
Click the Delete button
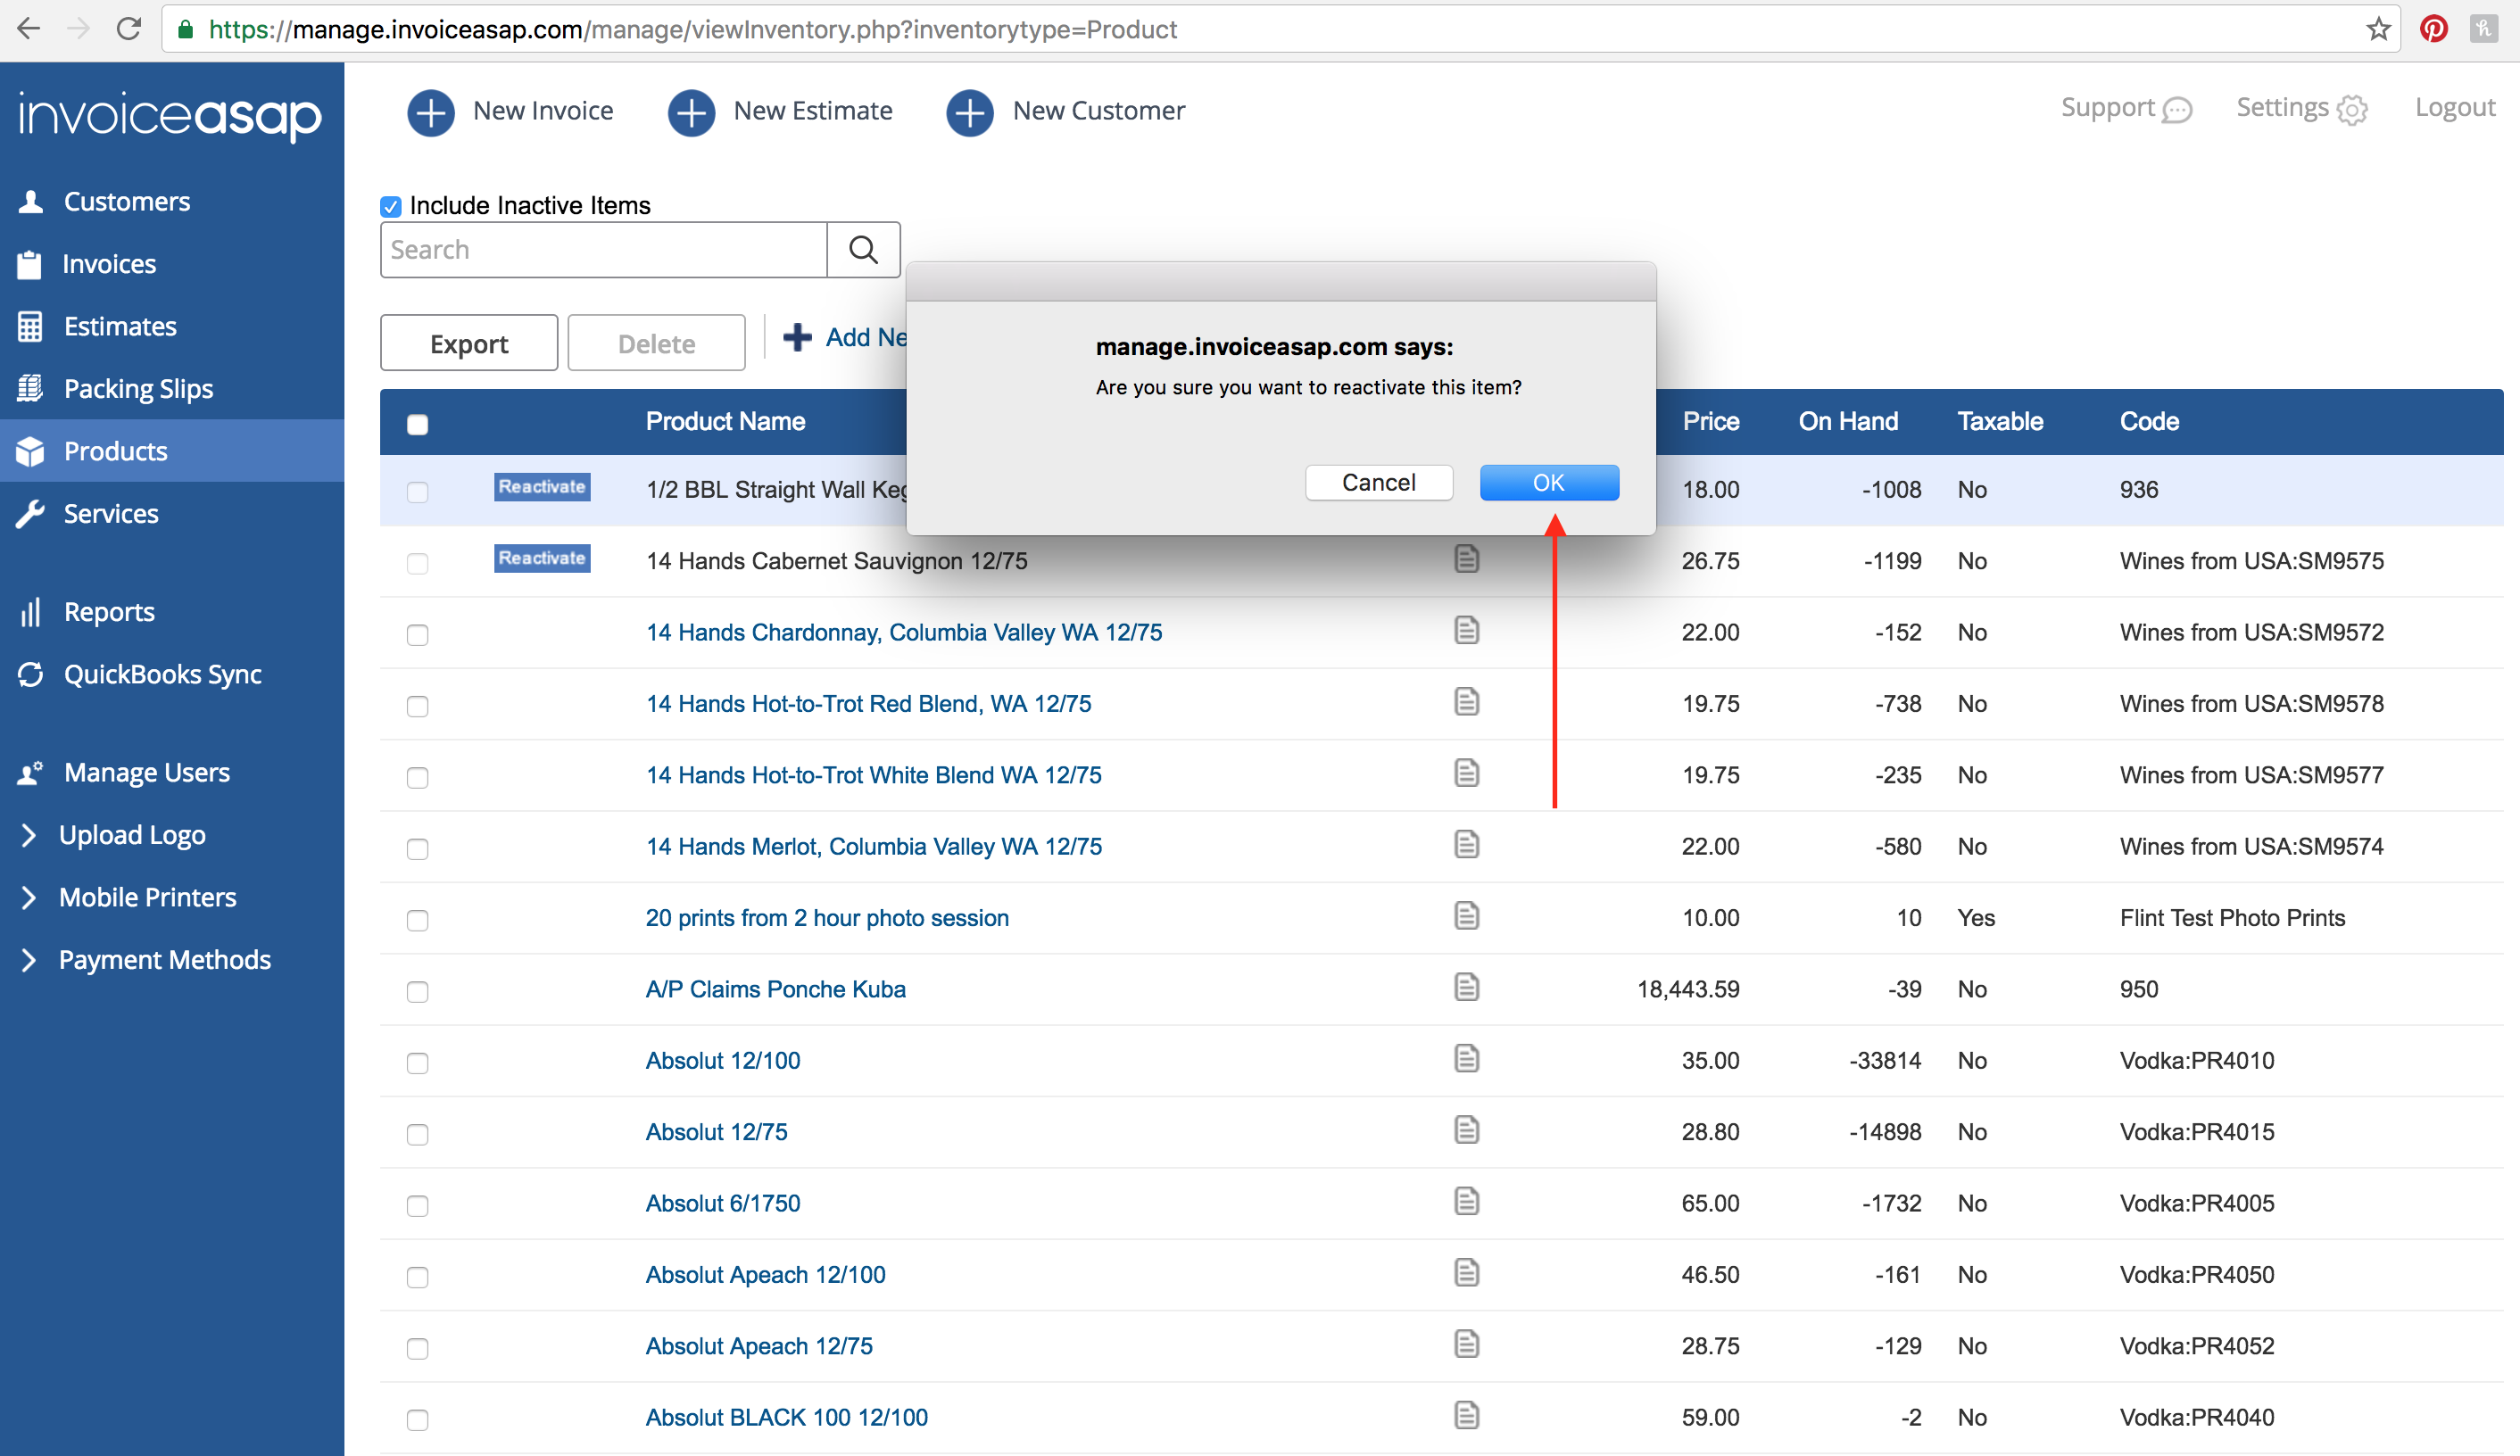point(656,343)
